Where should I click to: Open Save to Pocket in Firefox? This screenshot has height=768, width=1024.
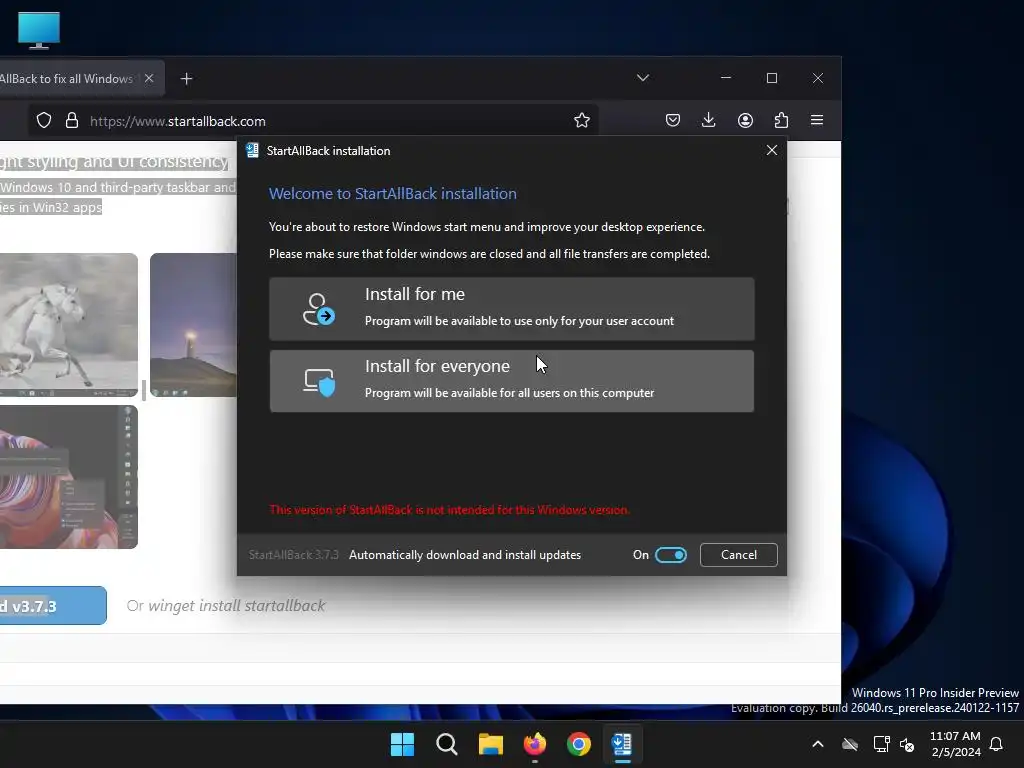[x=673, y=120]
